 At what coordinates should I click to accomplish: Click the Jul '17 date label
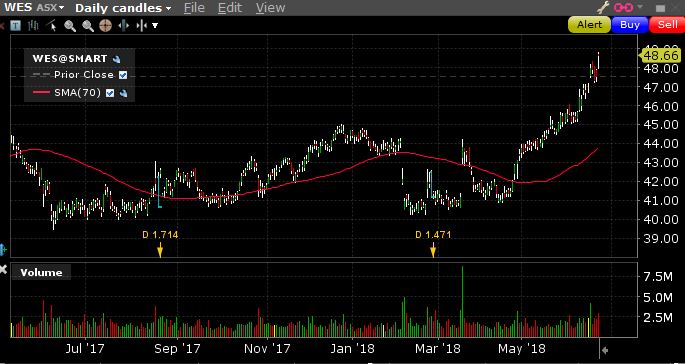86,349
